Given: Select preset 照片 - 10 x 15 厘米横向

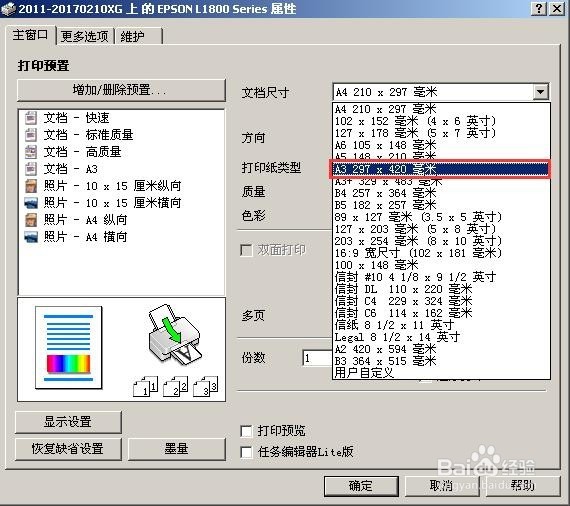Looking at the screenshot, I should 112,203.
